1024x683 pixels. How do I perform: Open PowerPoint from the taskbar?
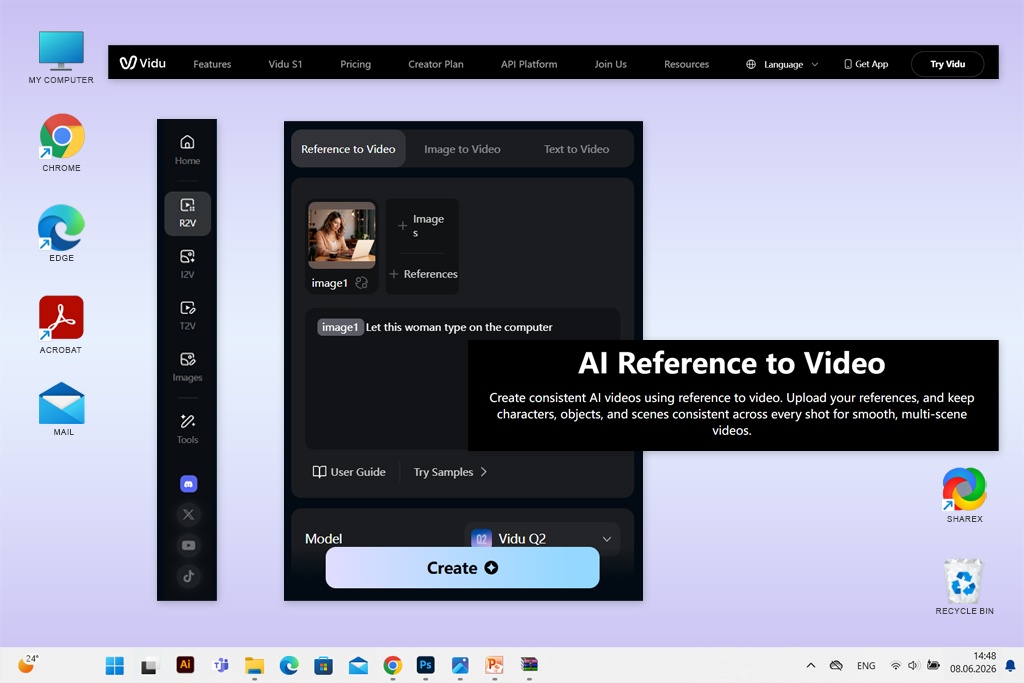click(x=494, y=665)
